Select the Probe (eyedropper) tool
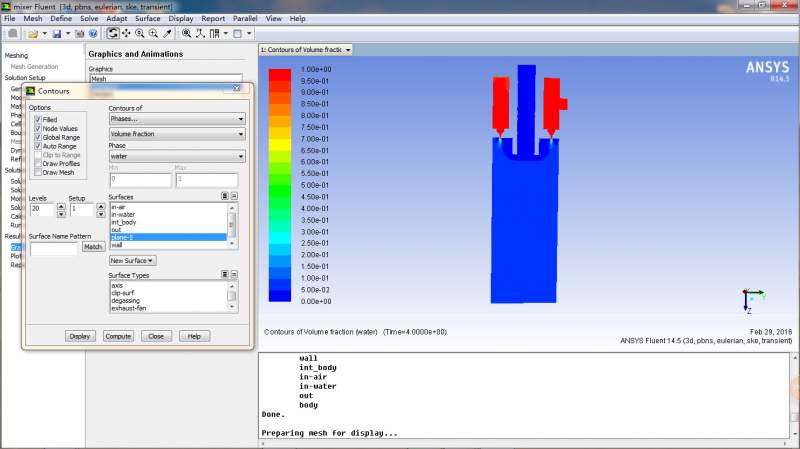800x449 pixels. 167,34
